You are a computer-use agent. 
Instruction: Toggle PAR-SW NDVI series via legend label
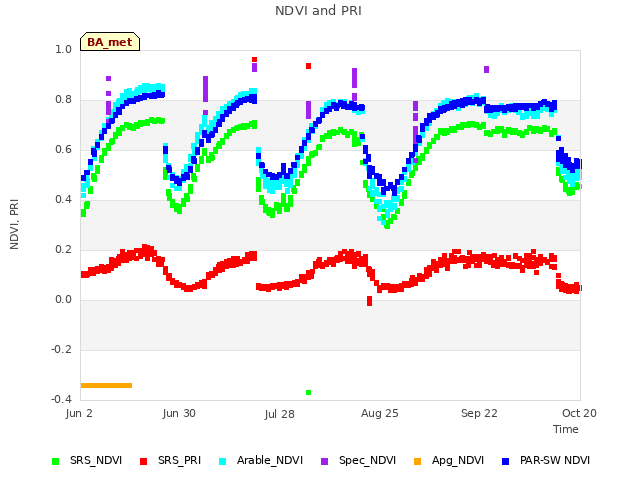coord(555,460)
